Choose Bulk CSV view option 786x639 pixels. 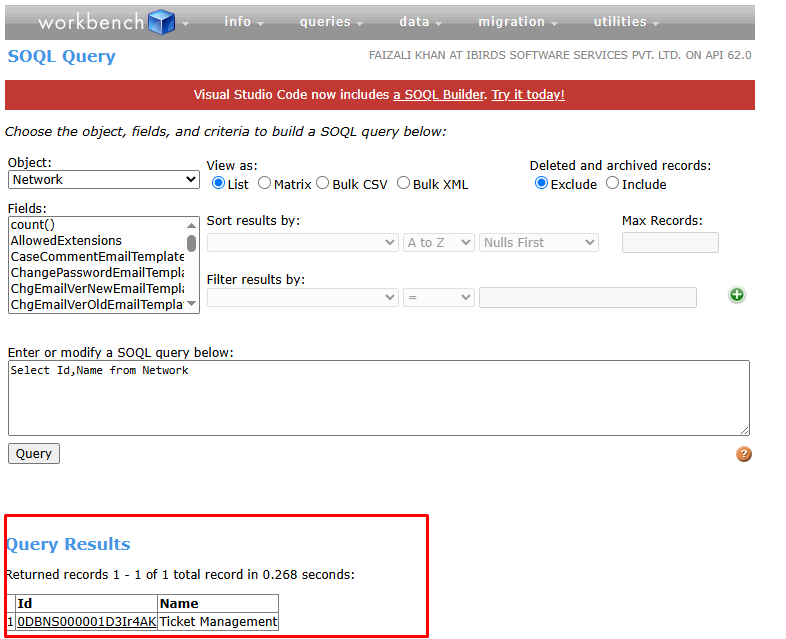click(323, 184)
